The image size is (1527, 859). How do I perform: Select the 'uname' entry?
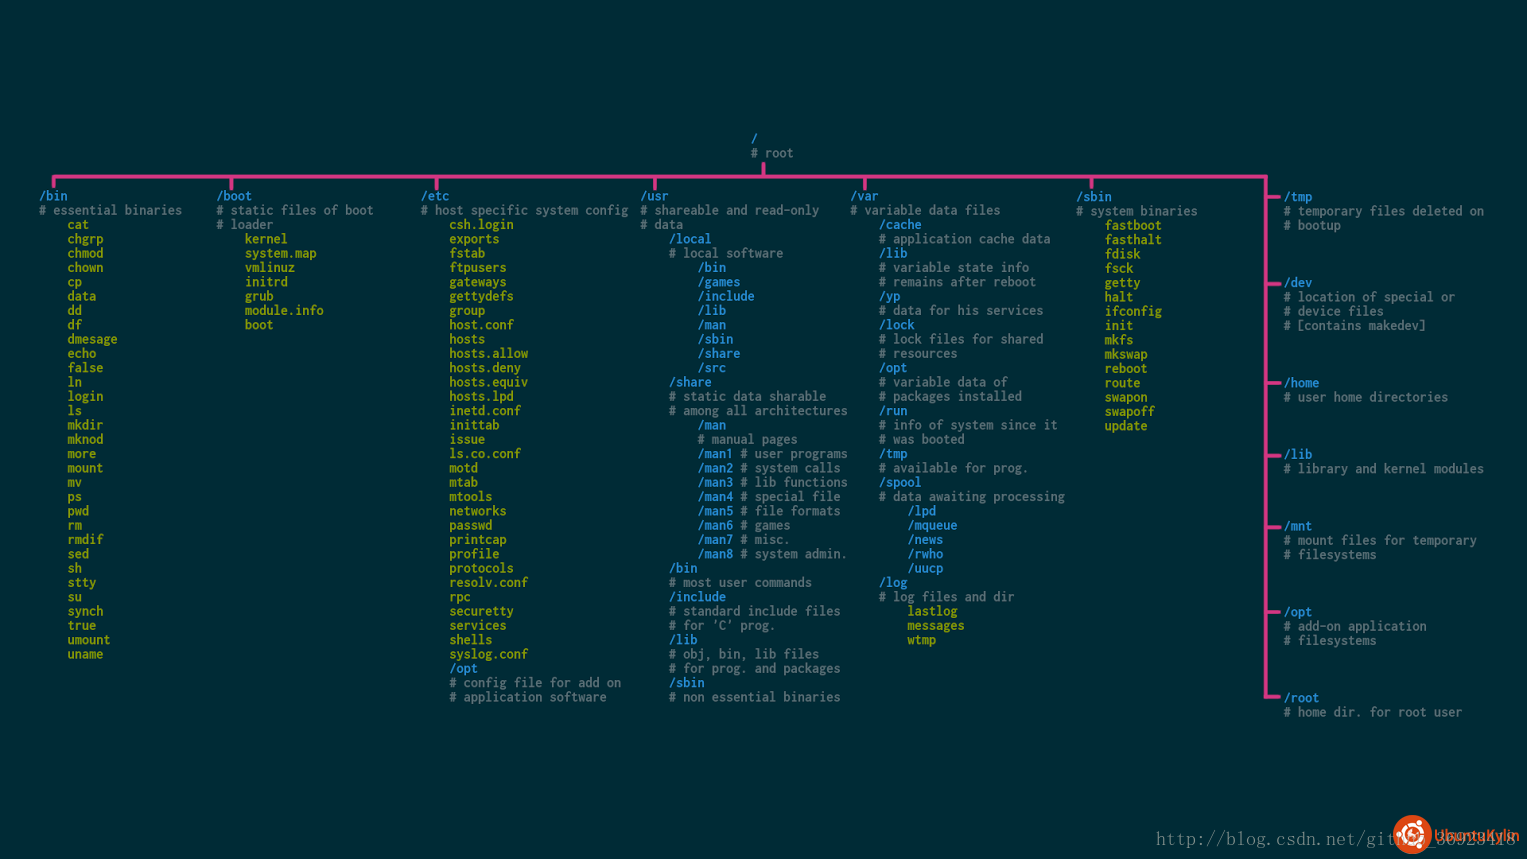[x=85, y=654]
